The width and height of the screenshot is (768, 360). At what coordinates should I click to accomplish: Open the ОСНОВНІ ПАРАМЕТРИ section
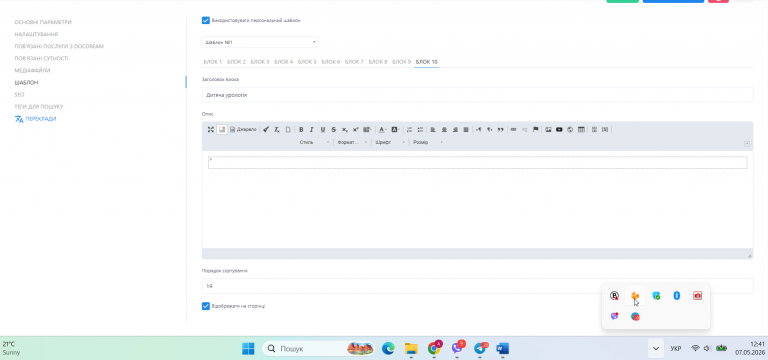[x=43, y=23]
